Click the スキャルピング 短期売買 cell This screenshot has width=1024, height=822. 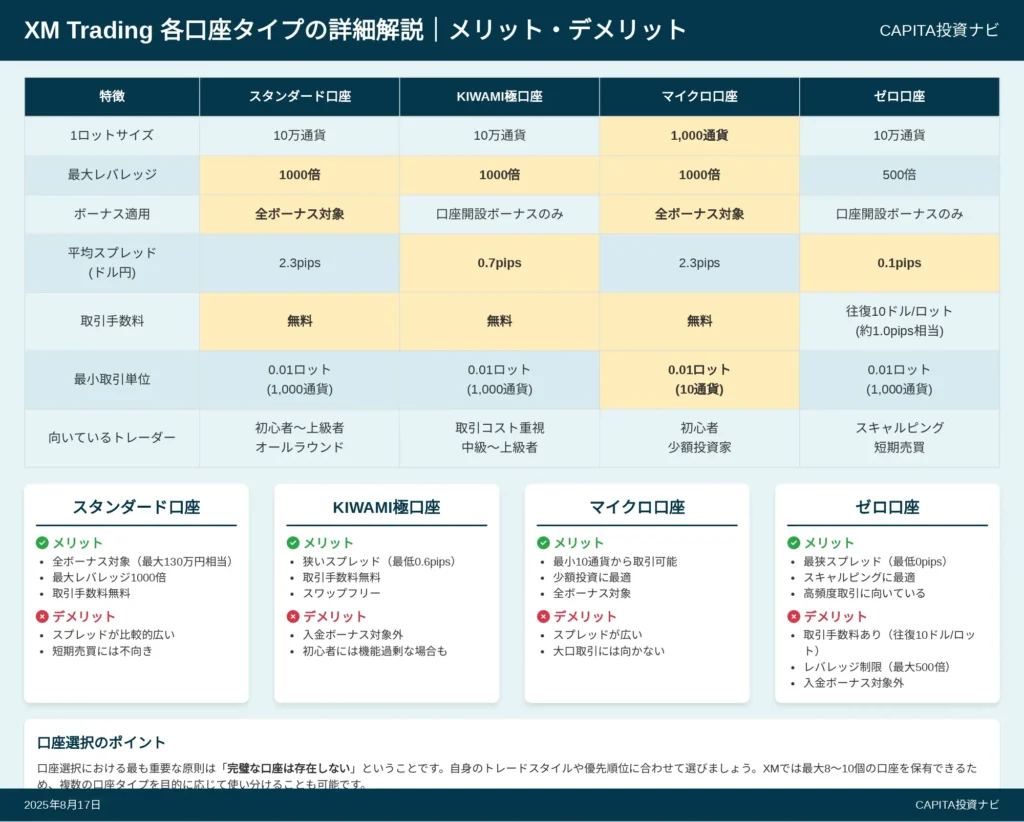click(899, 437)
